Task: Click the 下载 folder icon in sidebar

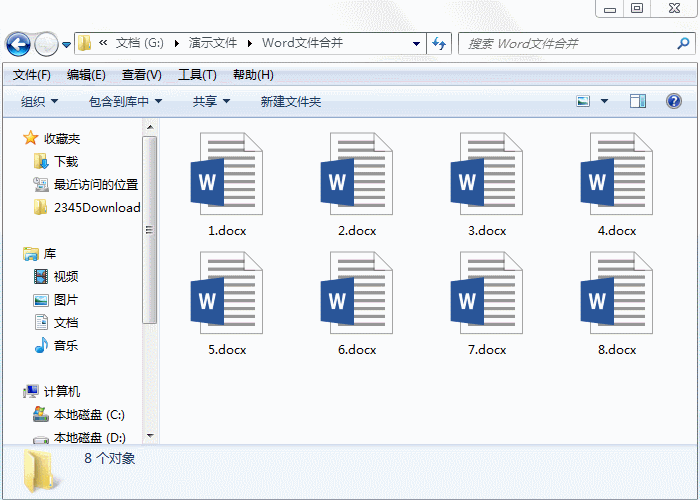Action: point(41,161)
